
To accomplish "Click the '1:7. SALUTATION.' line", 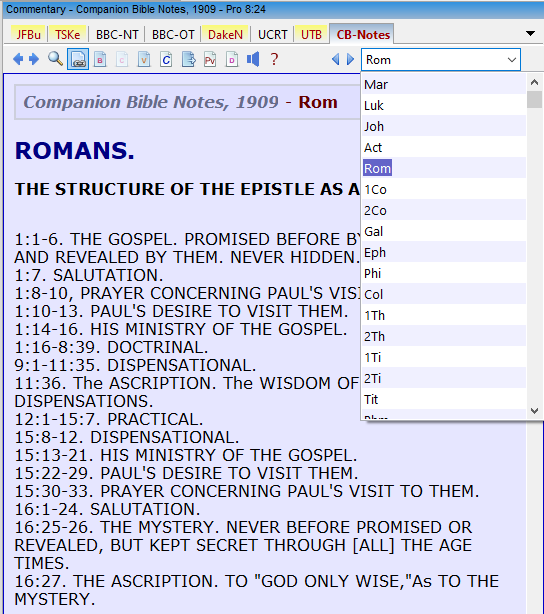I will [89, 275].
